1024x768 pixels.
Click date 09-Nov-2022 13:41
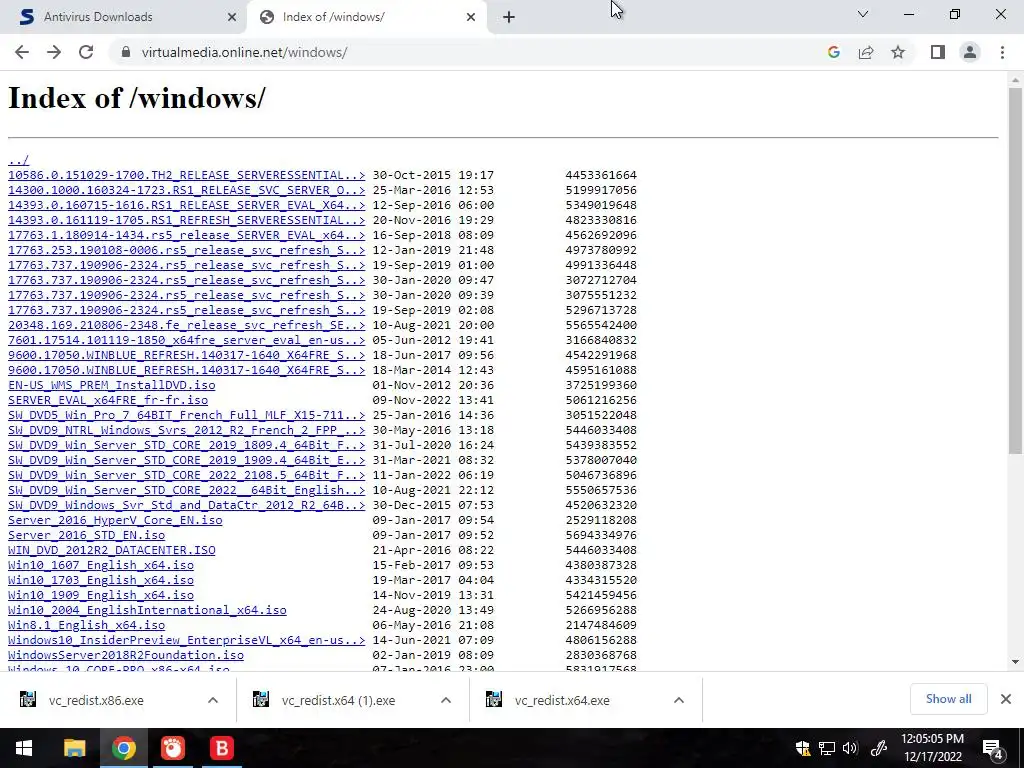pyautogui.click(x=434, y=400)
